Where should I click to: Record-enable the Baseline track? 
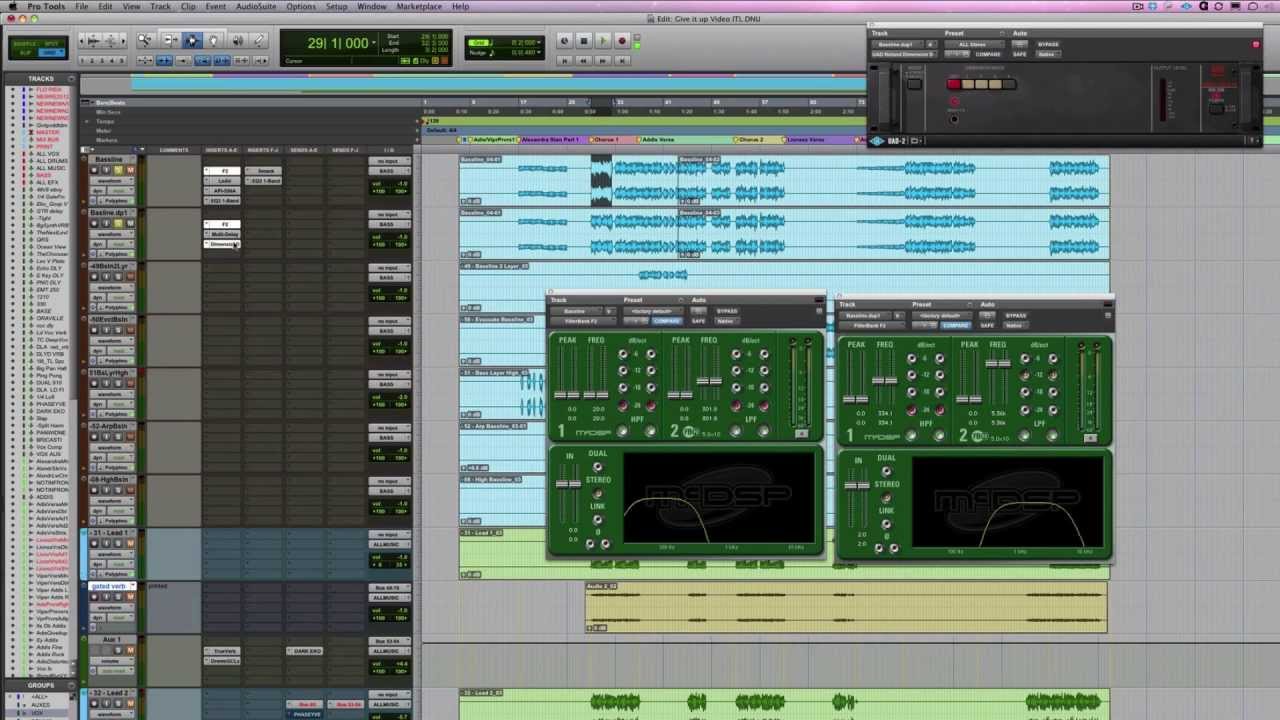click(94, 170)
